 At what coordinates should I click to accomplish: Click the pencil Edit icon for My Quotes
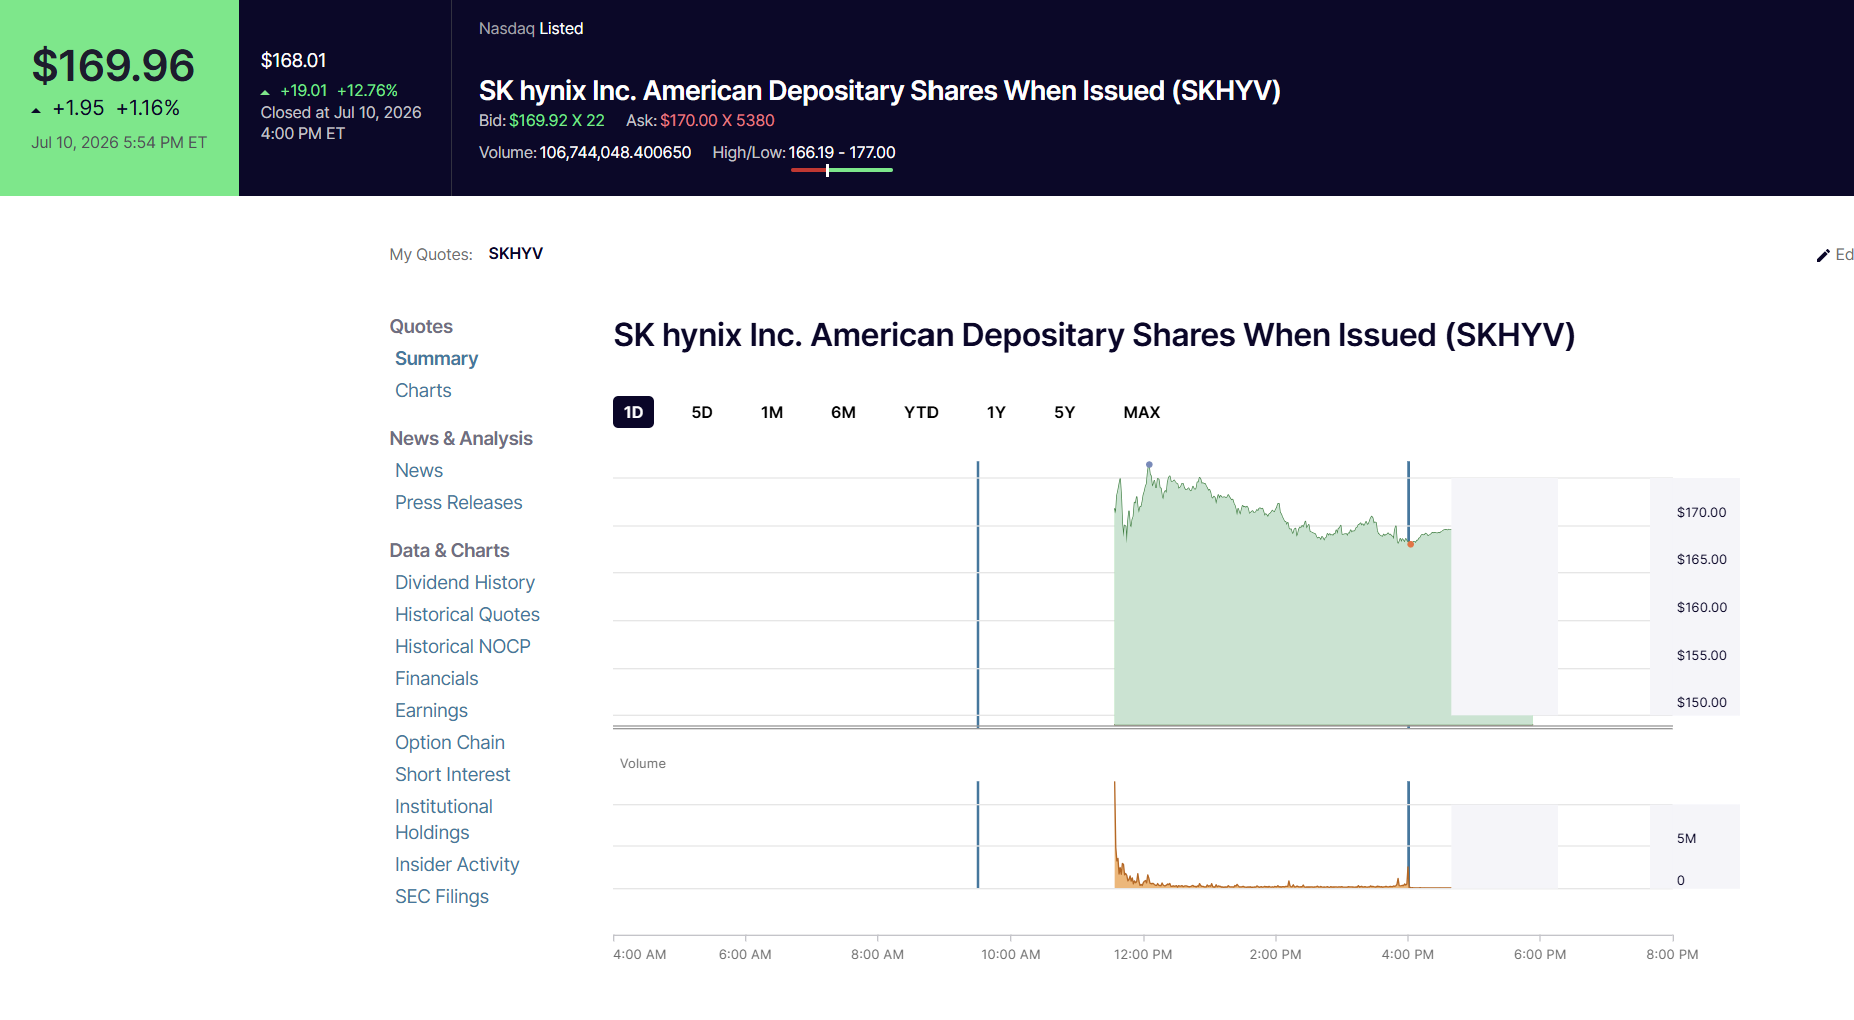pos(1823,255)
